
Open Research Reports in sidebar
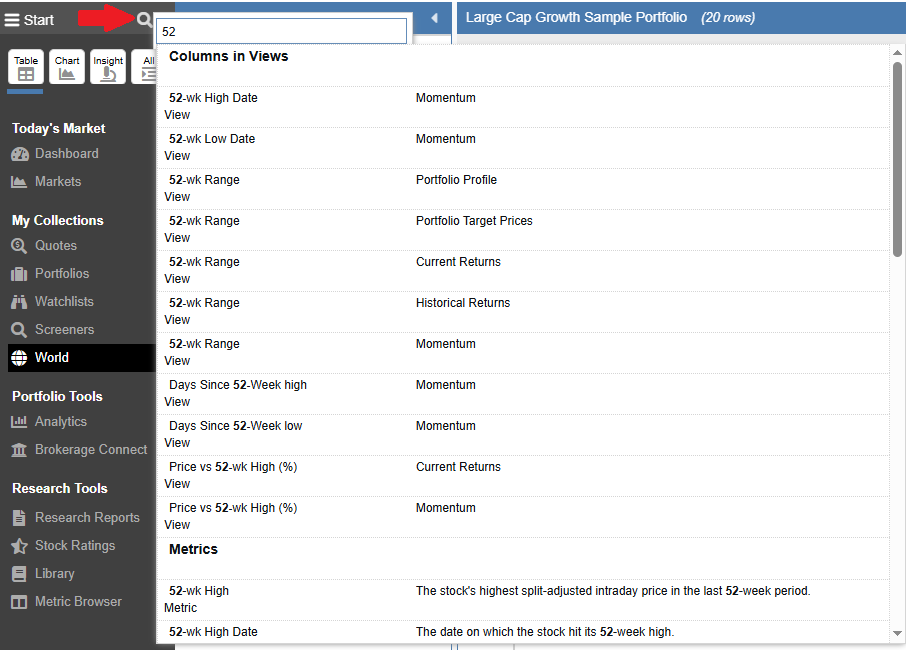[87, 518]
